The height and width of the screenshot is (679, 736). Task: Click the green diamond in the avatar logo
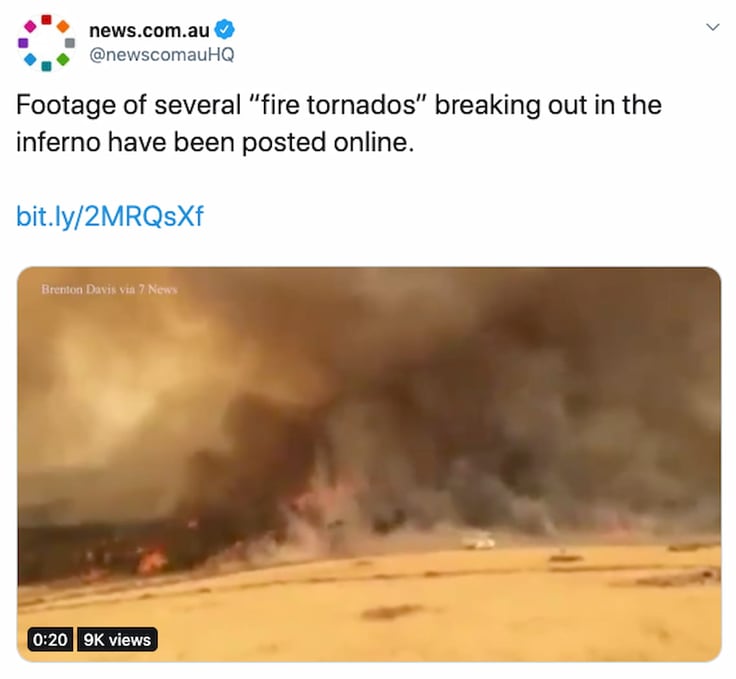coord(63,59)
